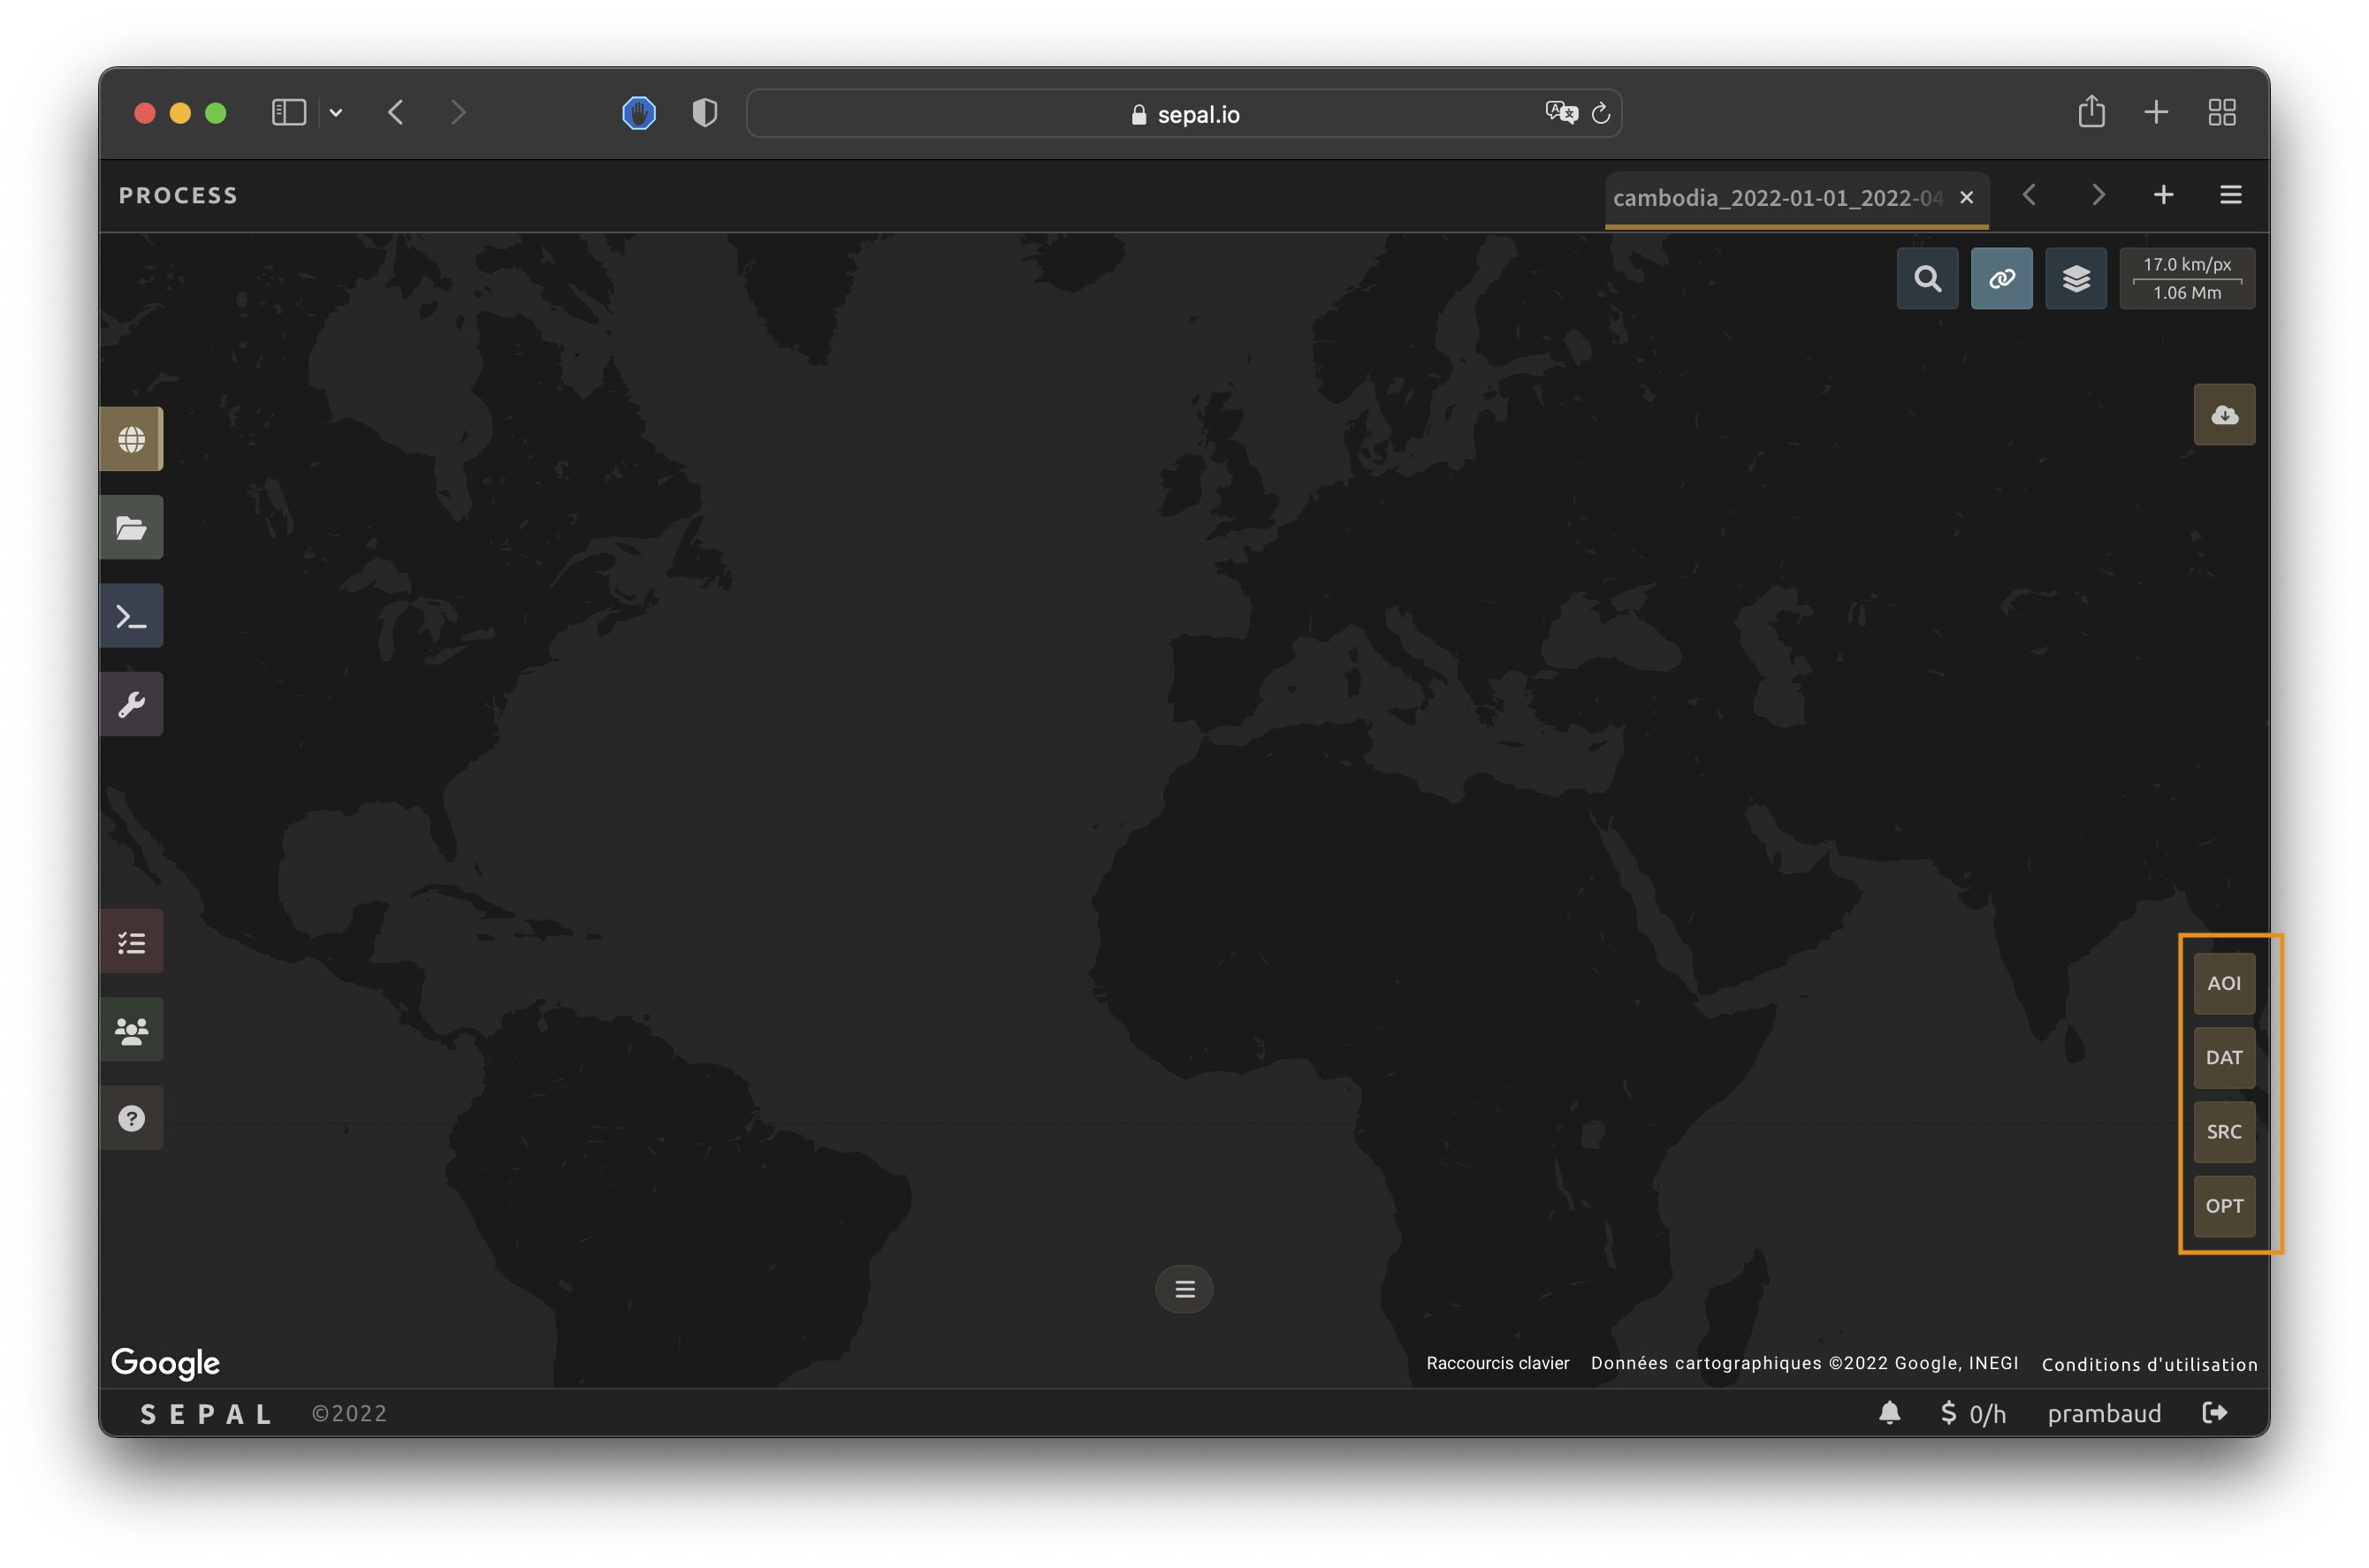
Task: Open the Tasks checklist panel
Action: click(131, 942)
